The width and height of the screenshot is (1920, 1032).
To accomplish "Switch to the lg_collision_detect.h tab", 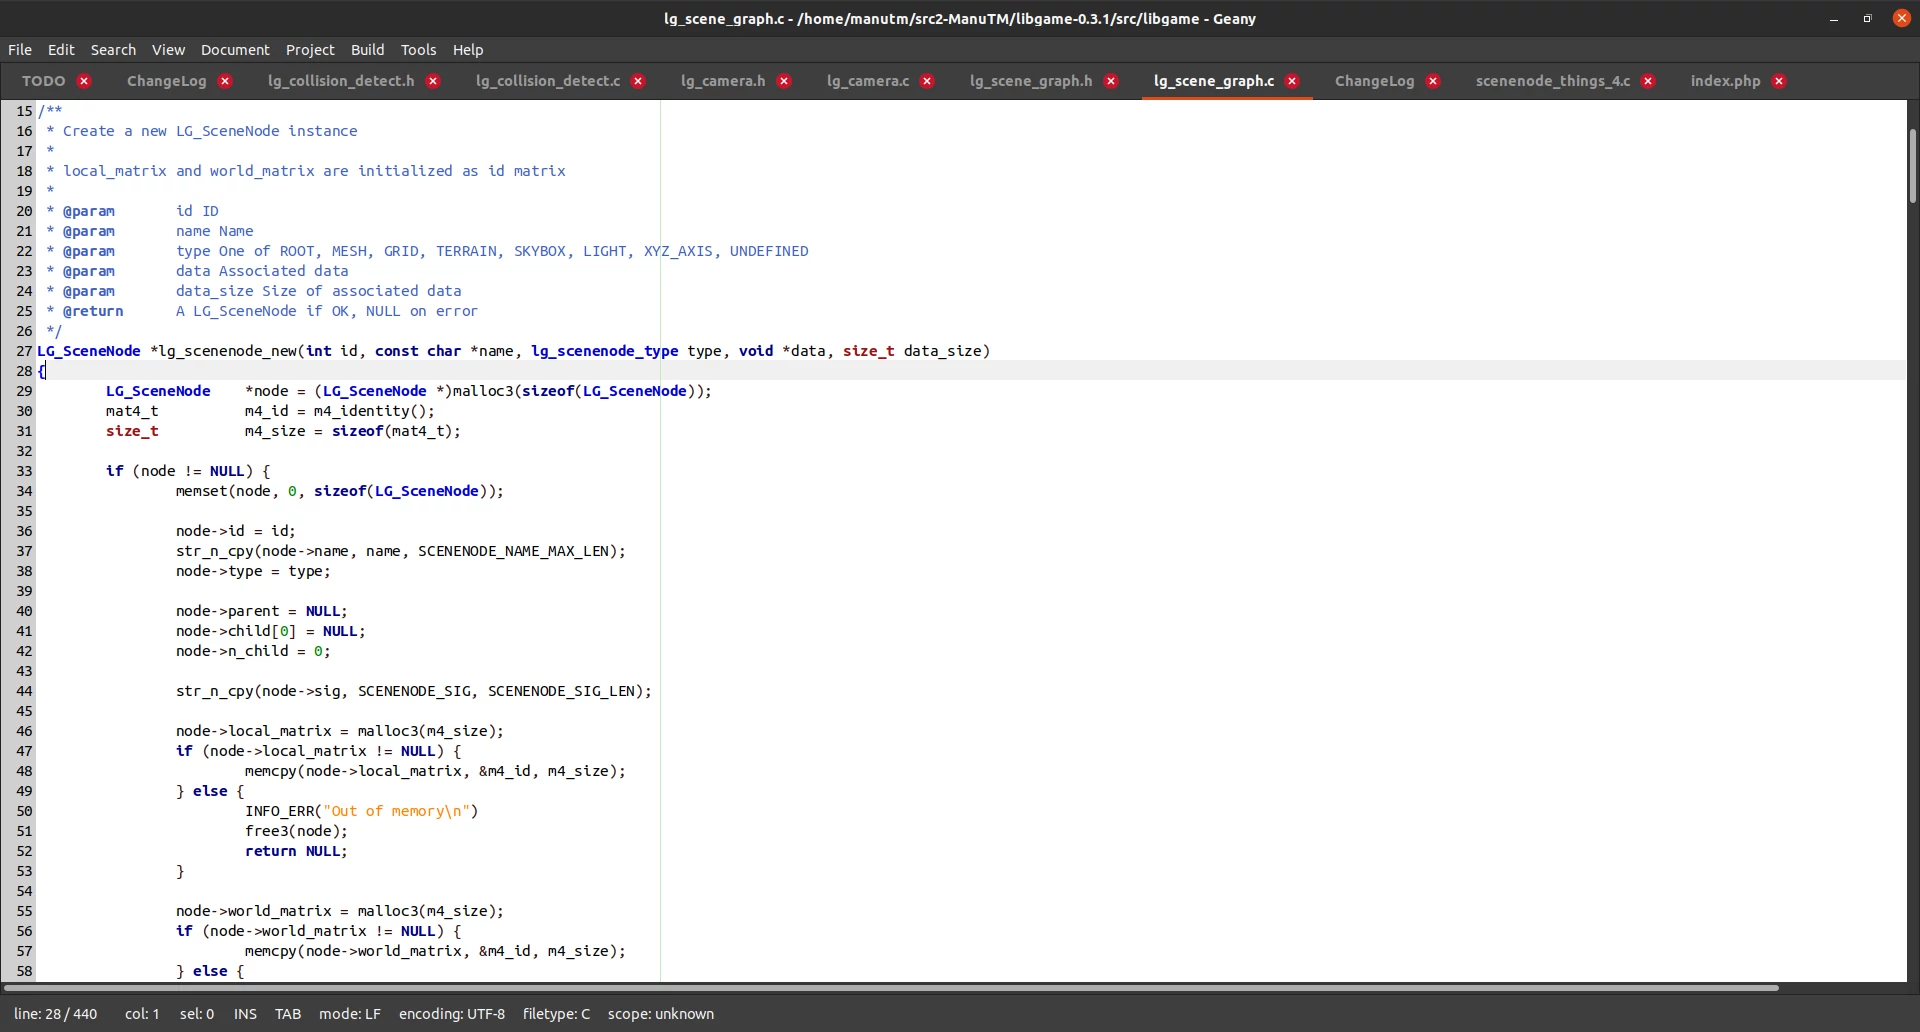I will pyautogui.click(x=341, y=81).
